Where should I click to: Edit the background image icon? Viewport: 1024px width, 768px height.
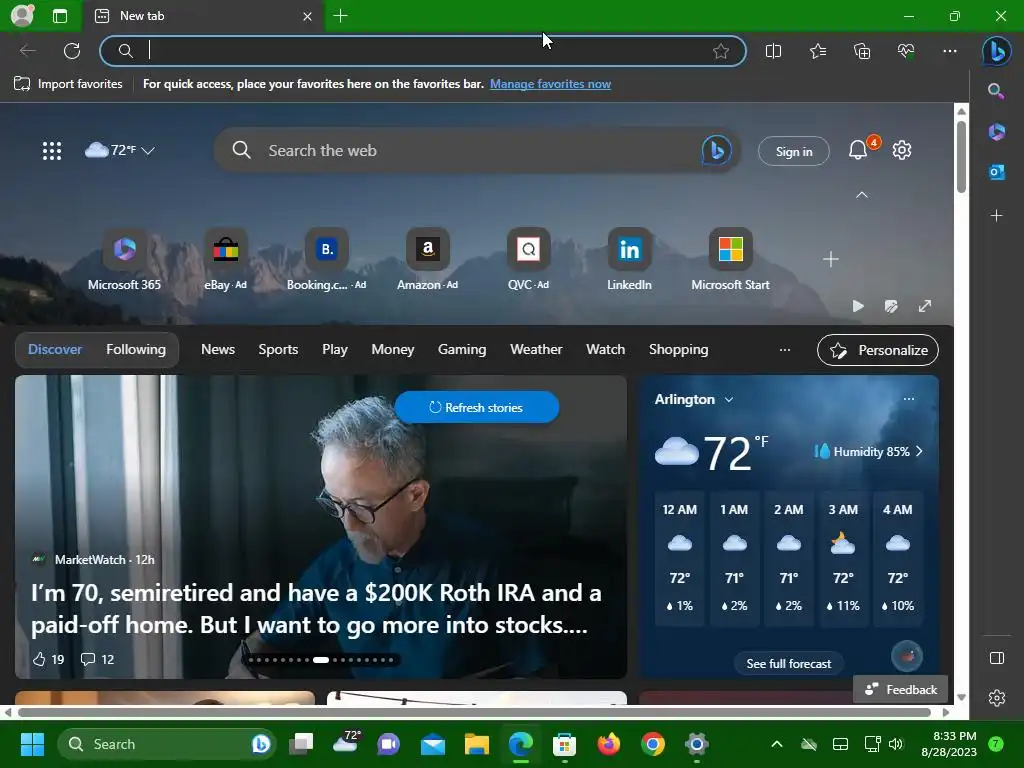tap(891, 306)
